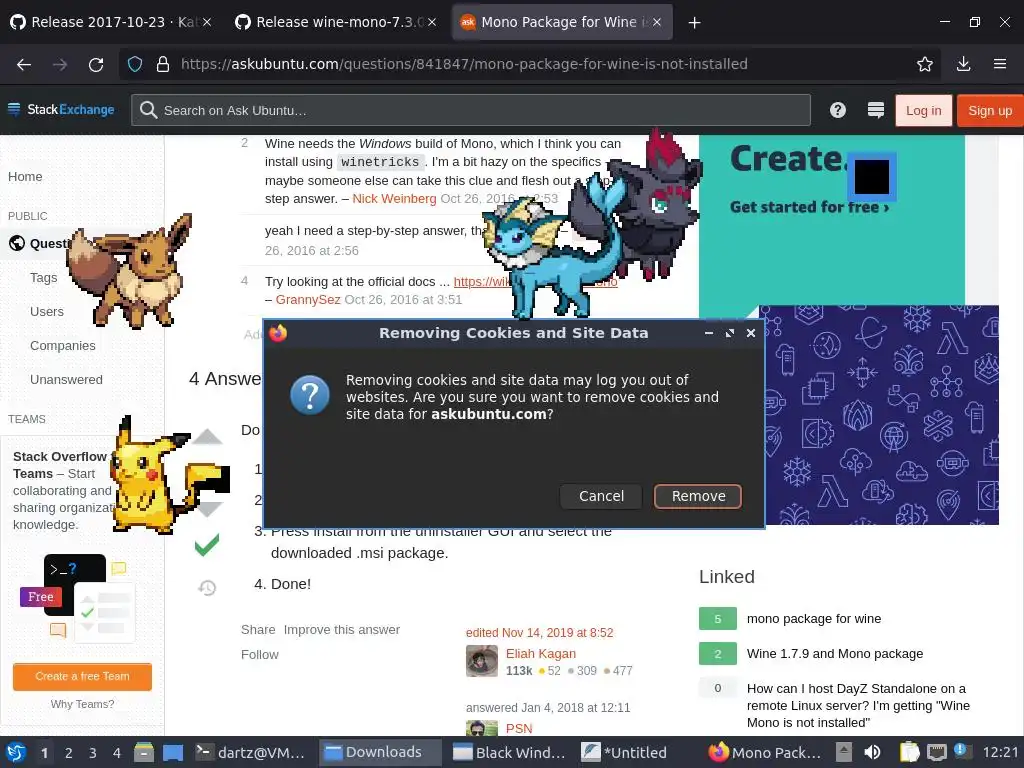
Task: Click the Create a free Team button
Action: pyautogui.click(x=82, y=677)
